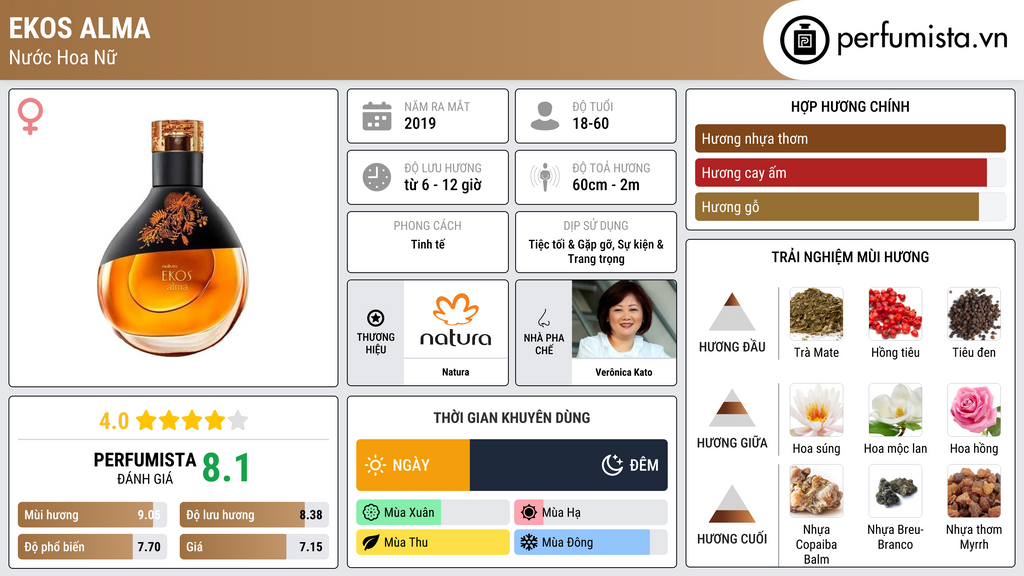The image size is (1024, 576).
Task: Click the perfumista.vn perfume bottle logo
Action: pyautogui.click(x=804, y=40)
